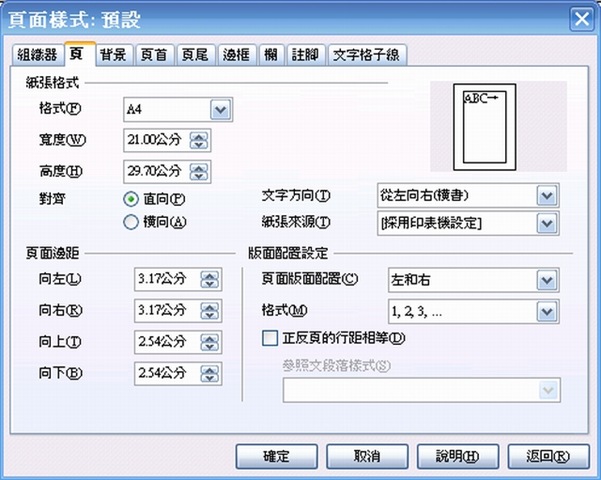Increase the 向下 margin value
The height and width of the screenshot is (480, 601).
(210, 370)
